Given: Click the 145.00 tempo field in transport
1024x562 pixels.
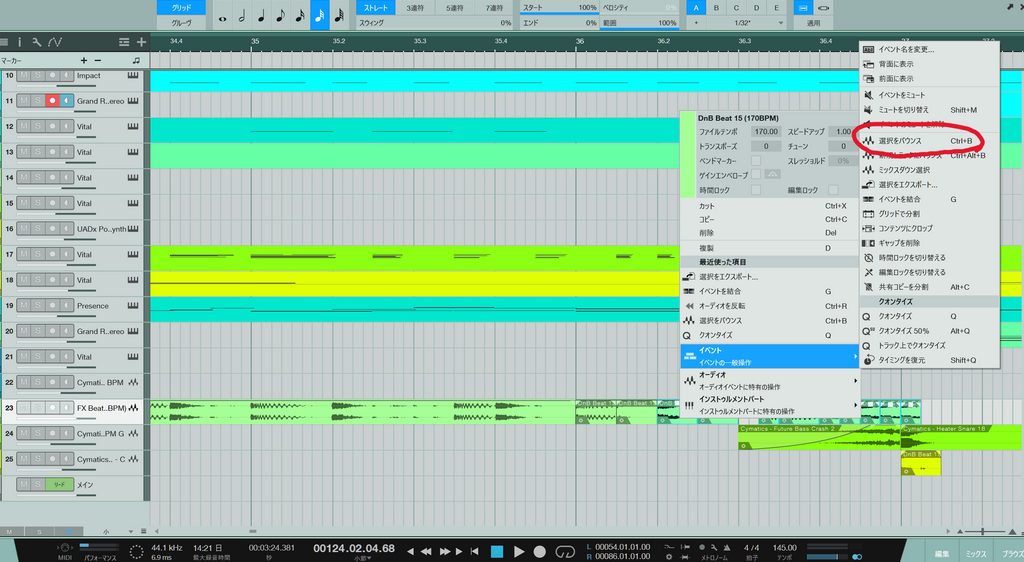Looking at the screenshot, I should pos(784,548).
